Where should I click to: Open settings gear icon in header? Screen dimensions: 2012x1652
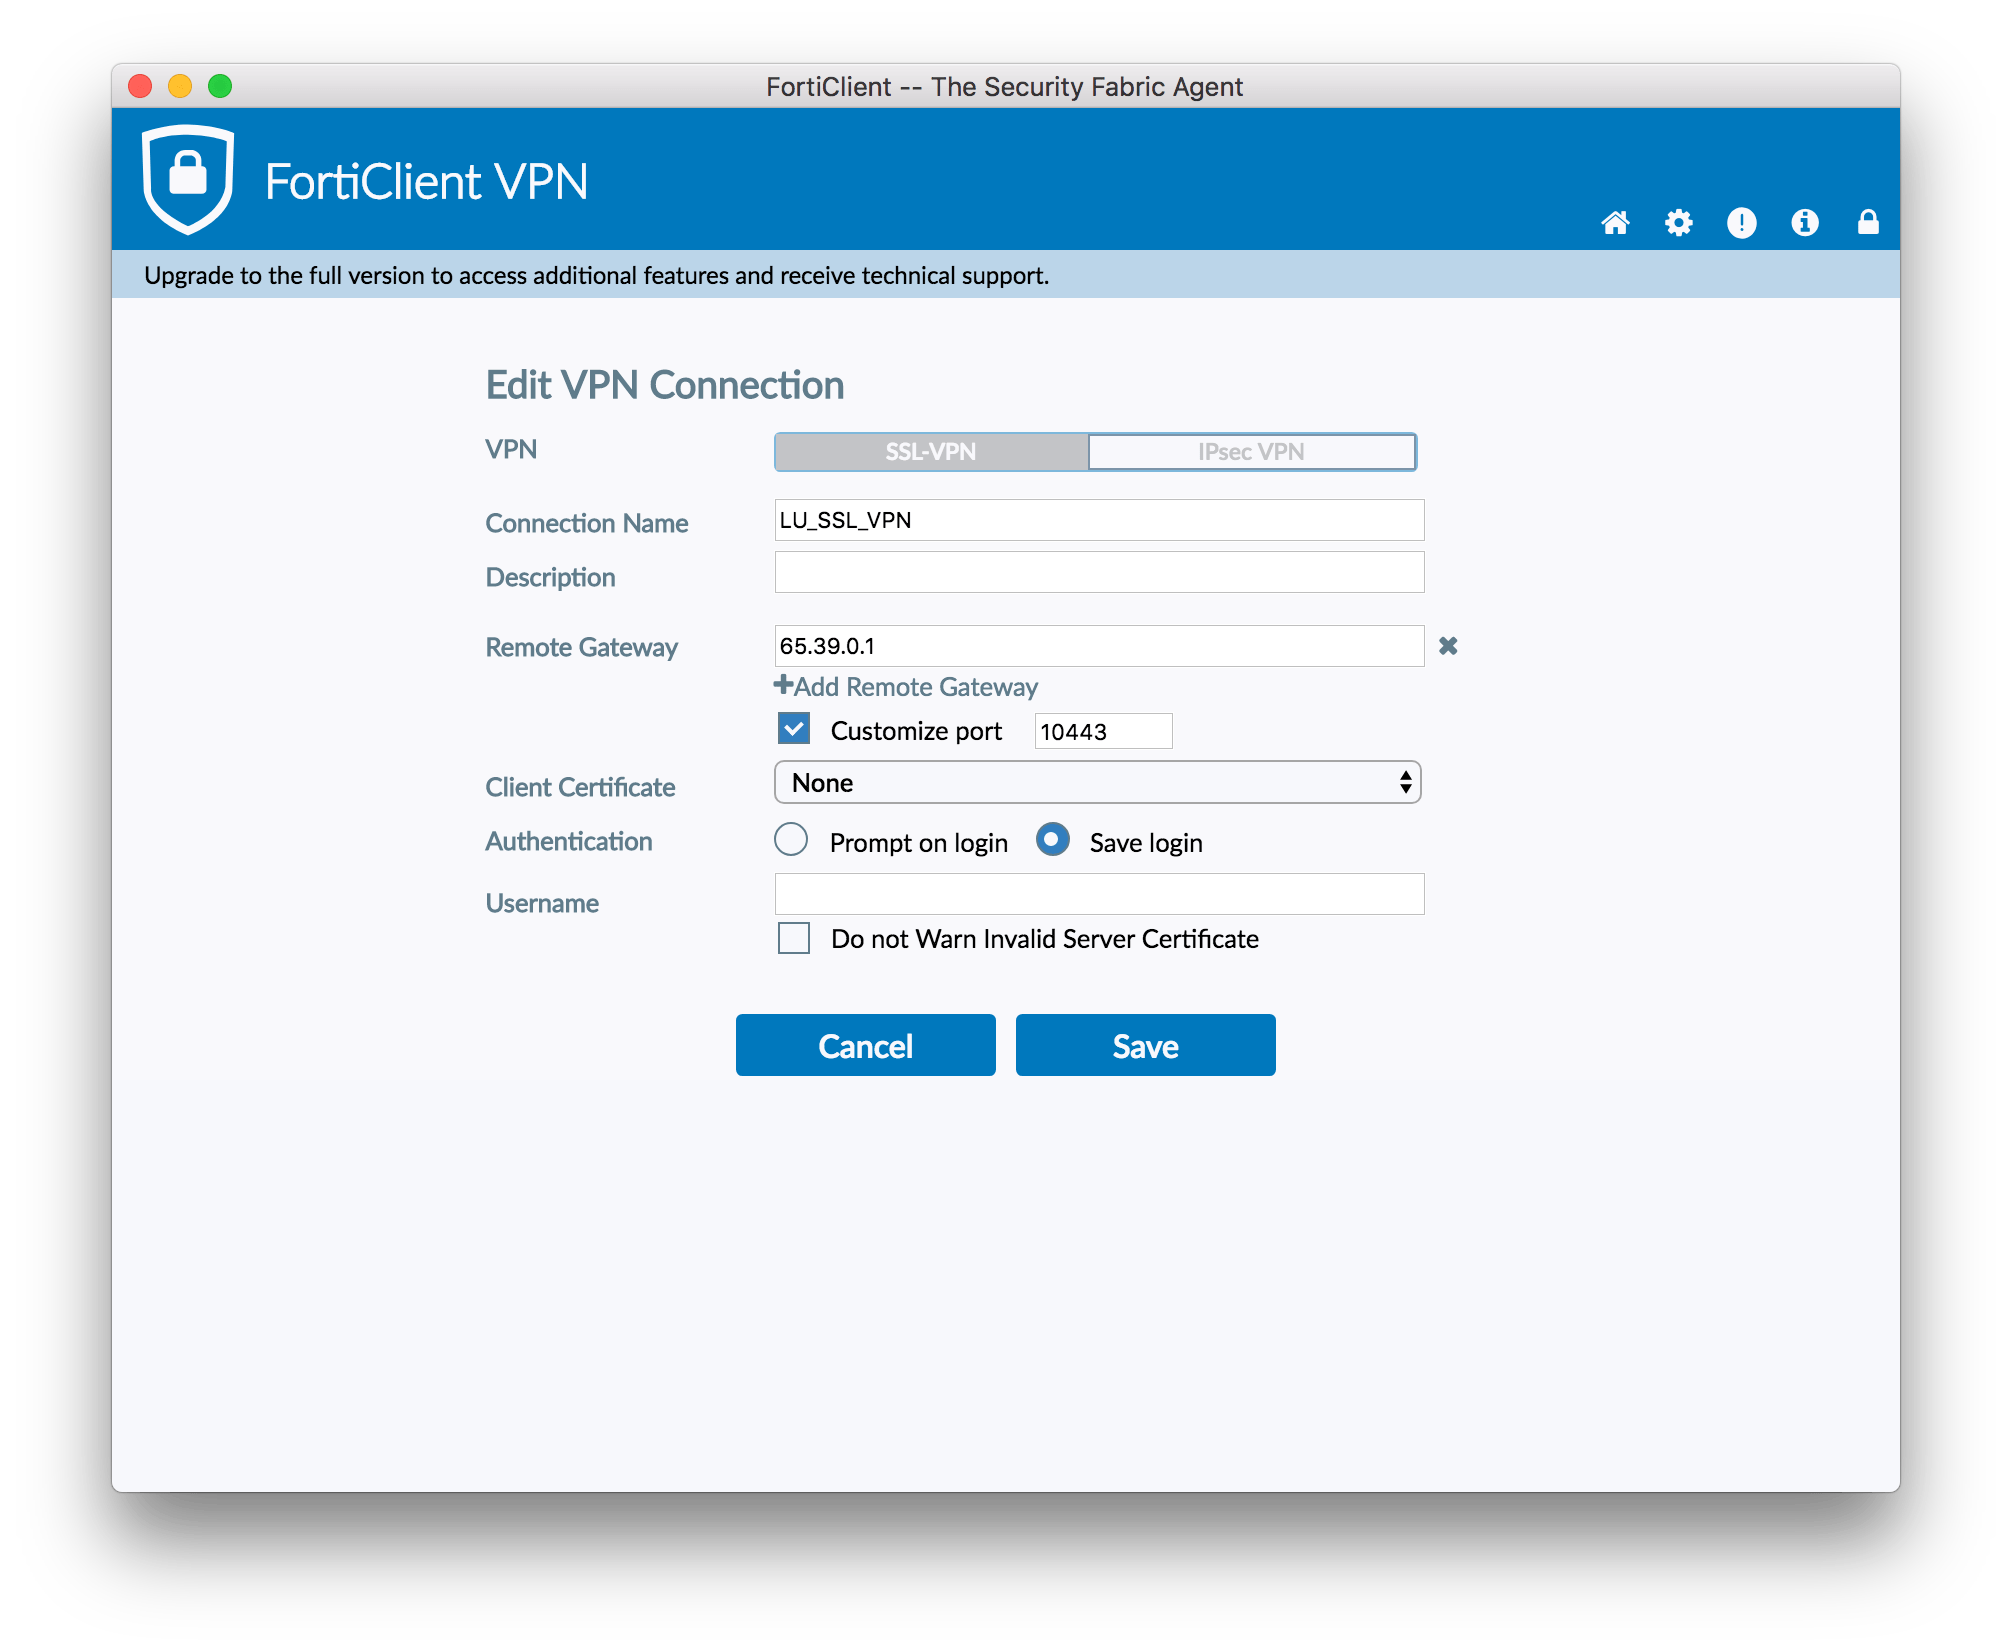click(x=1679, y=222)
